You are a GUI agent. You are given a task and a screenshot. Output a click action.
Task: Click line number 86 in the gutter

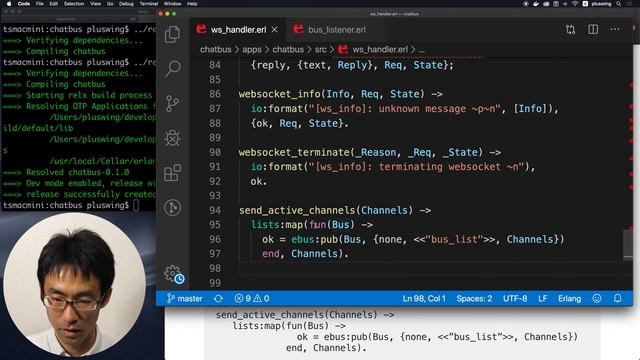point(215,94)
